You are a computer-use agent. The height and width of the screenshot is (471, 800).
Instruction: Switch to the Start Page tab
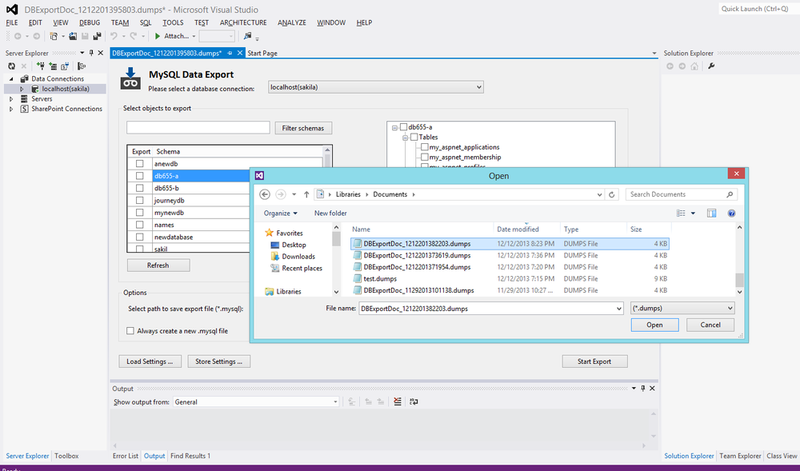tap(262, 53)
